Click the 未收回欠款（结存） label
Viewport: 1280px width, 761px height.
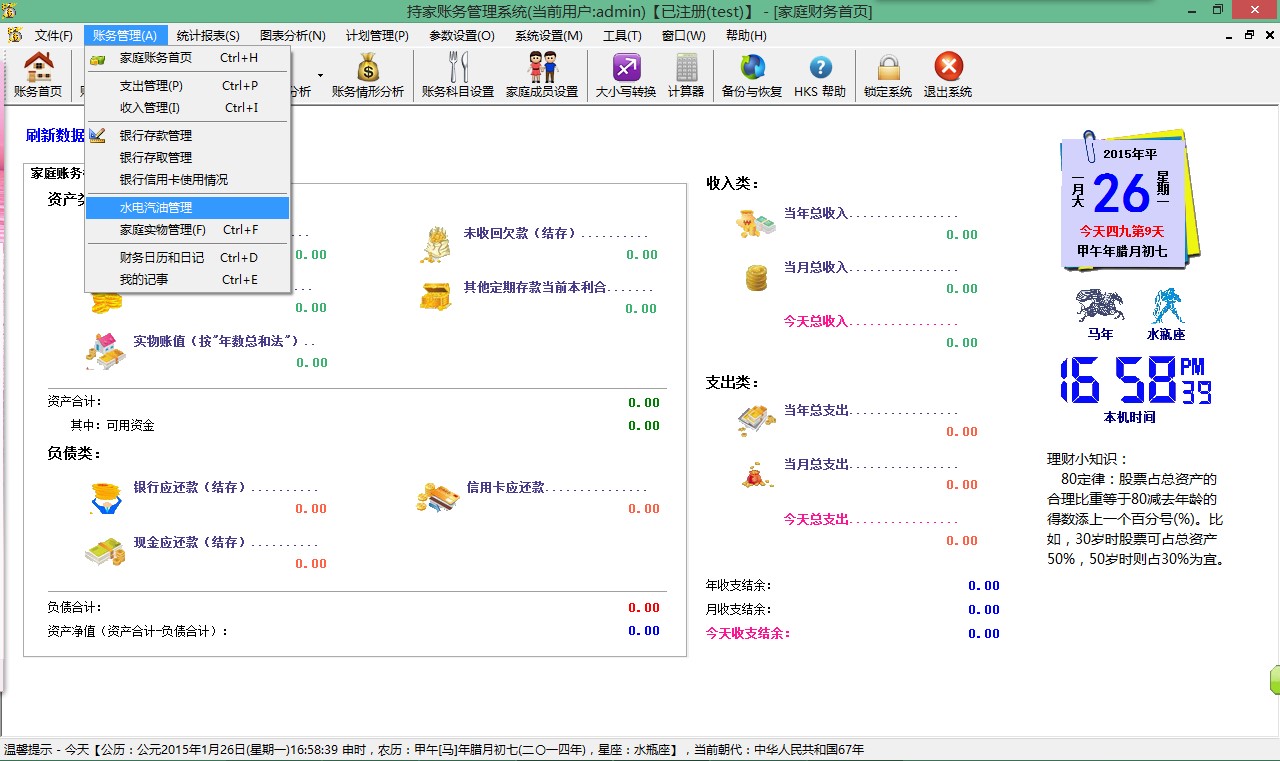(520, 234)
